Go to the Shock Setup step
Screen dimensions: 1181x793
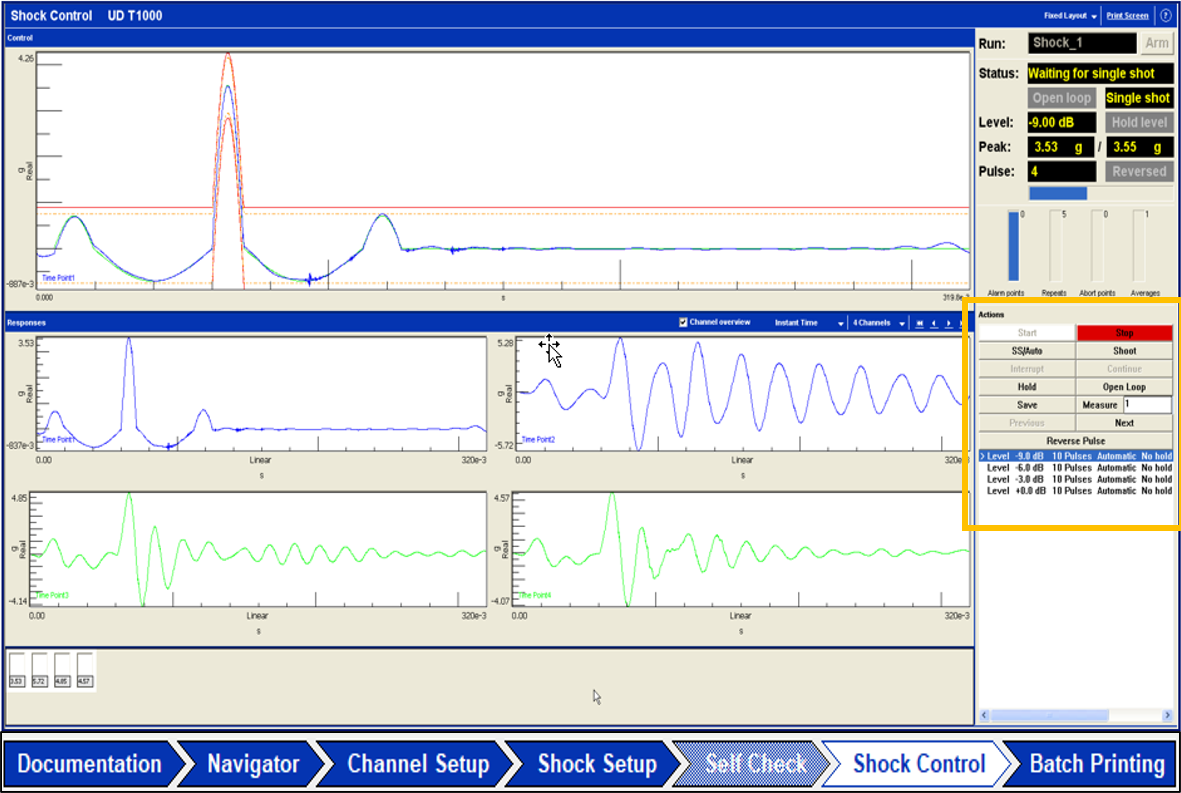pyautogui.click(x=596, y=765)
